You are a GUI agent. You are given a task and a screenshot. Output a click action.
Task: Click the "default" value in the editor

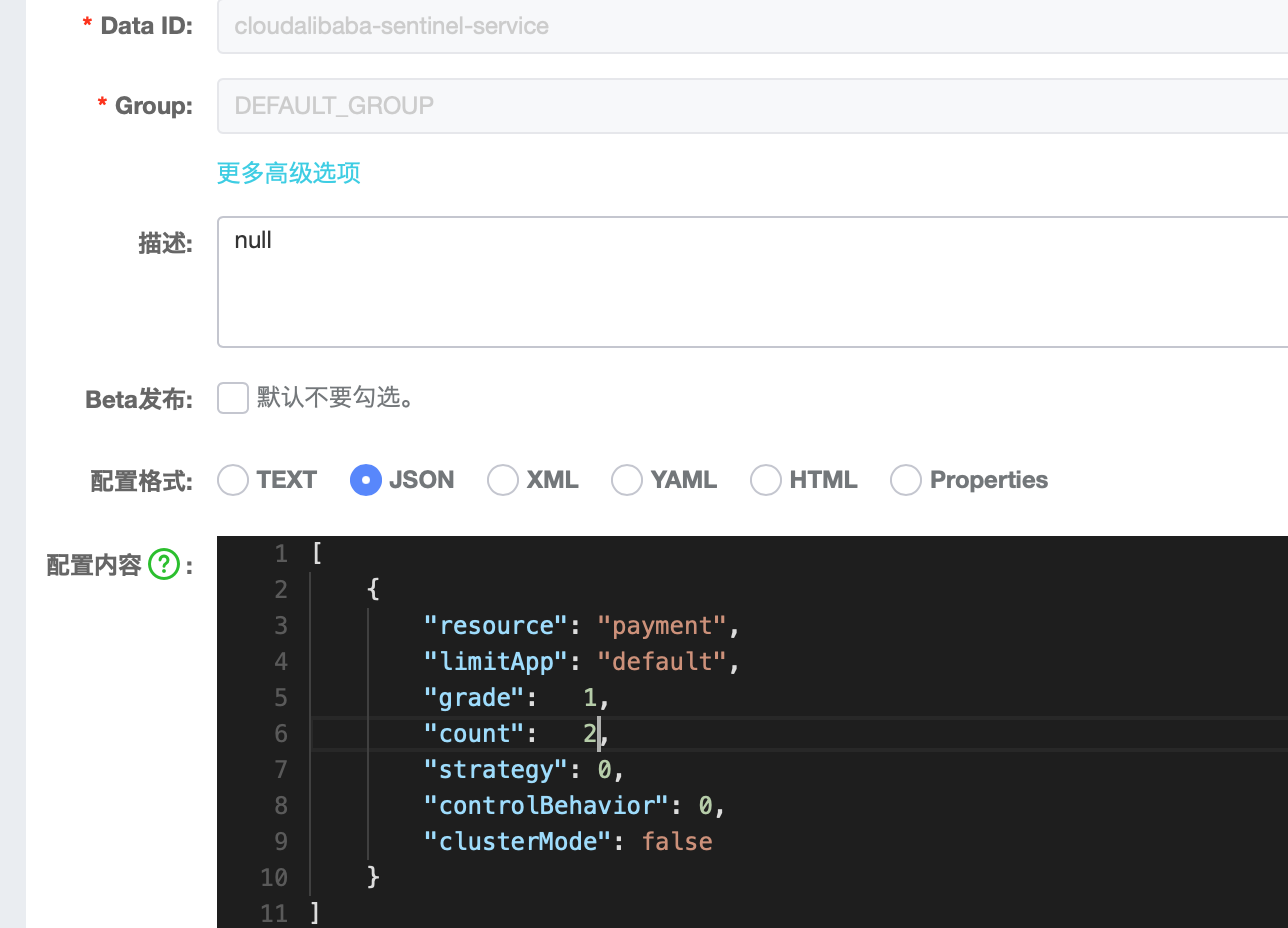[662, 662]
